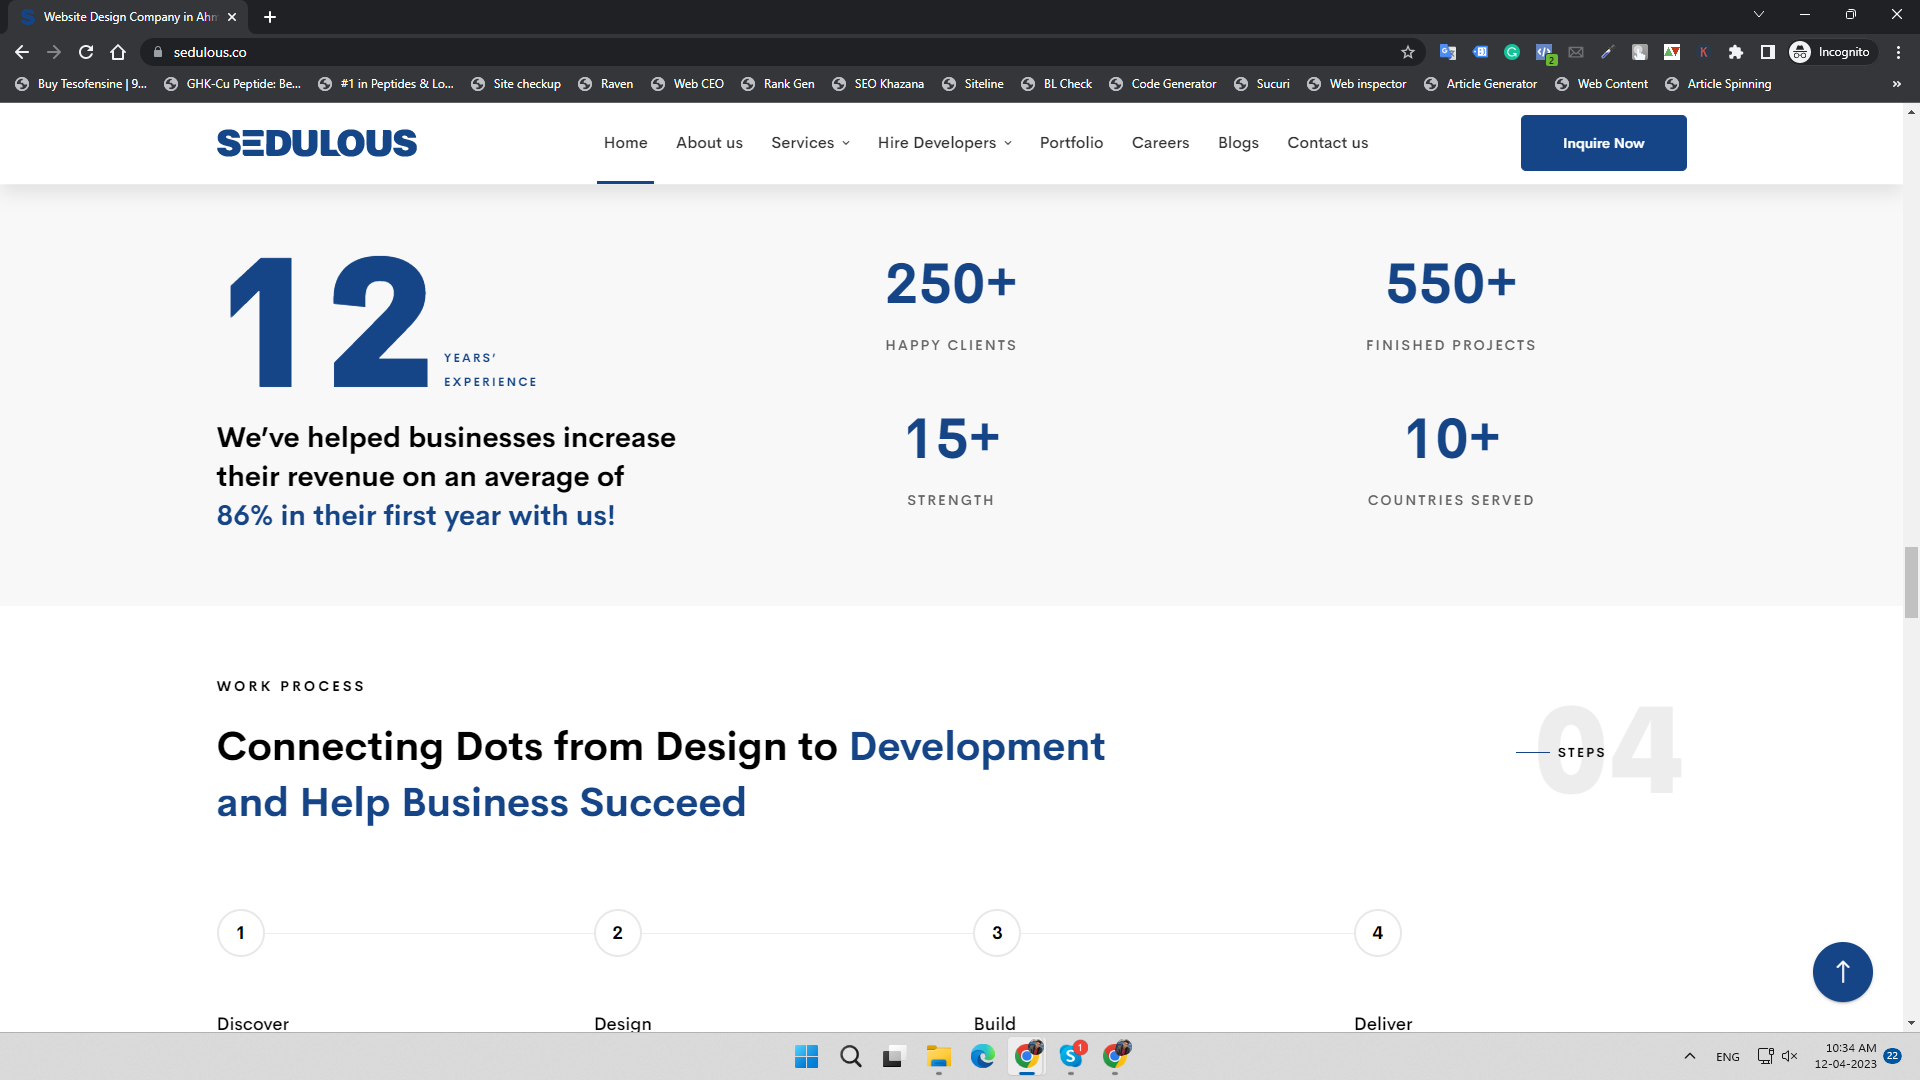The image size is (1920, 1080).
Task: Open the Windows Start menu
Action: (806, 1056)
